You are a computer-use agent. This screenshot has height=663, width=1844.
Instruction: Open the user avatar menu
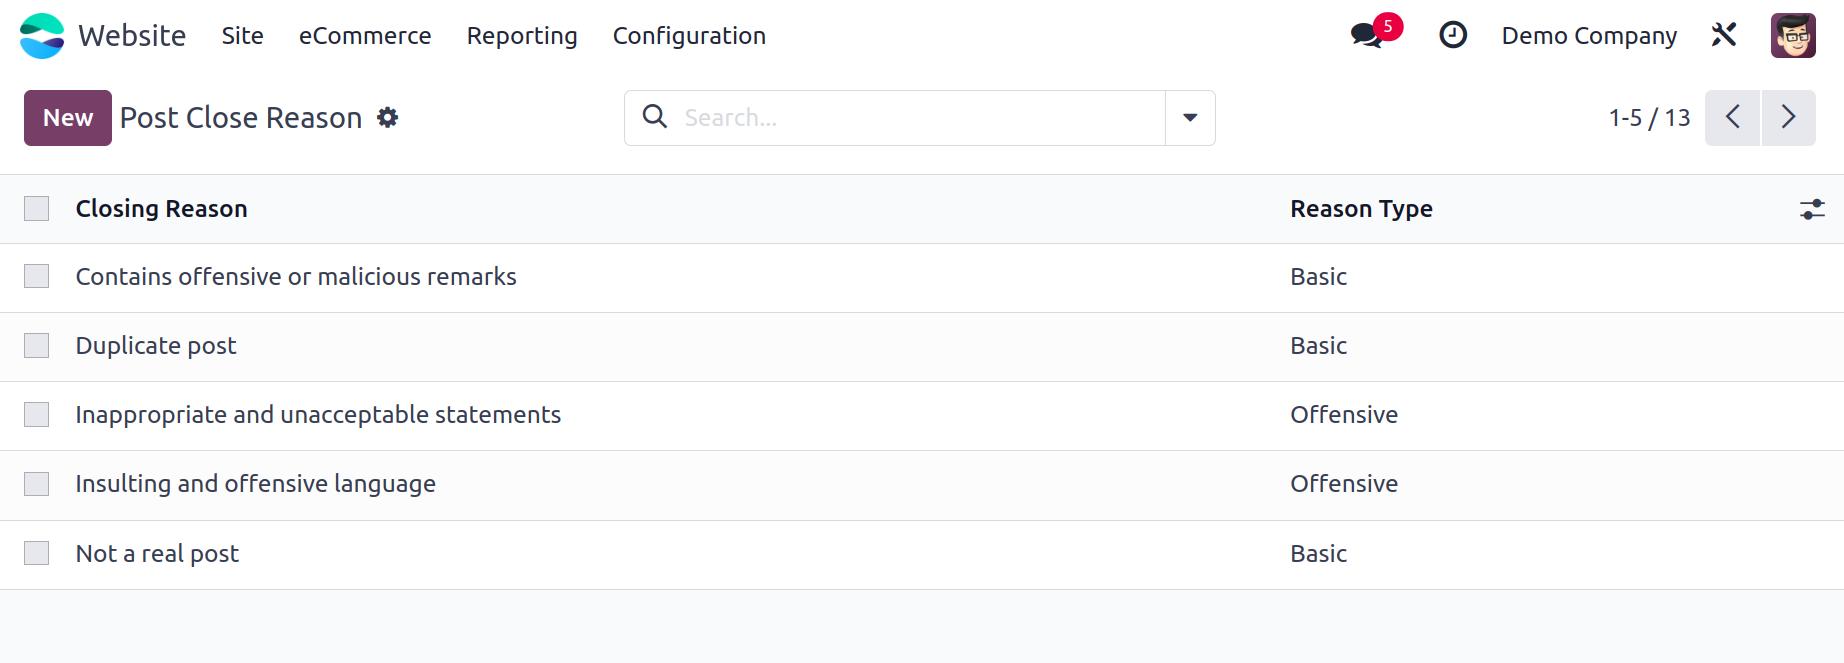pyautogui.click(x=1793, y=35)
